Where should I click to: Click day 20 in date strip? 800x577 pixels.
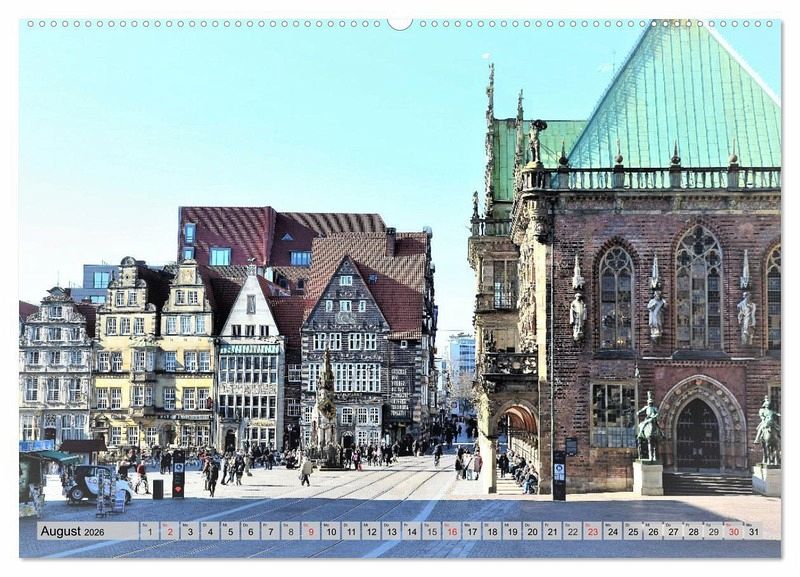click(x=532, y=532)
